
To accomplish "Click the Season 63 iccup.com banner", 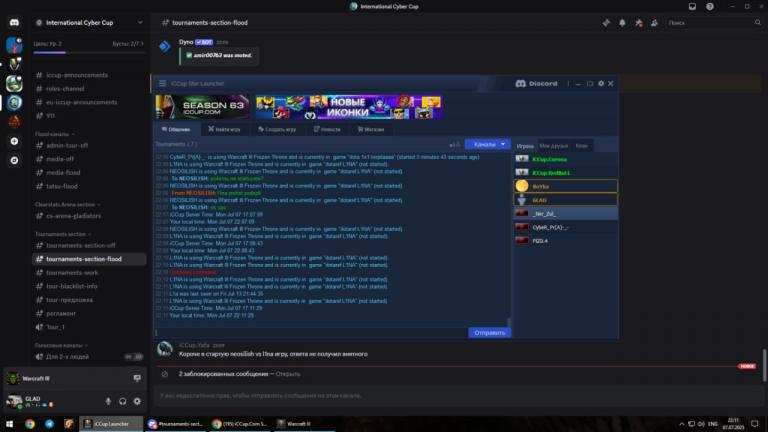I will coord(203,107).
